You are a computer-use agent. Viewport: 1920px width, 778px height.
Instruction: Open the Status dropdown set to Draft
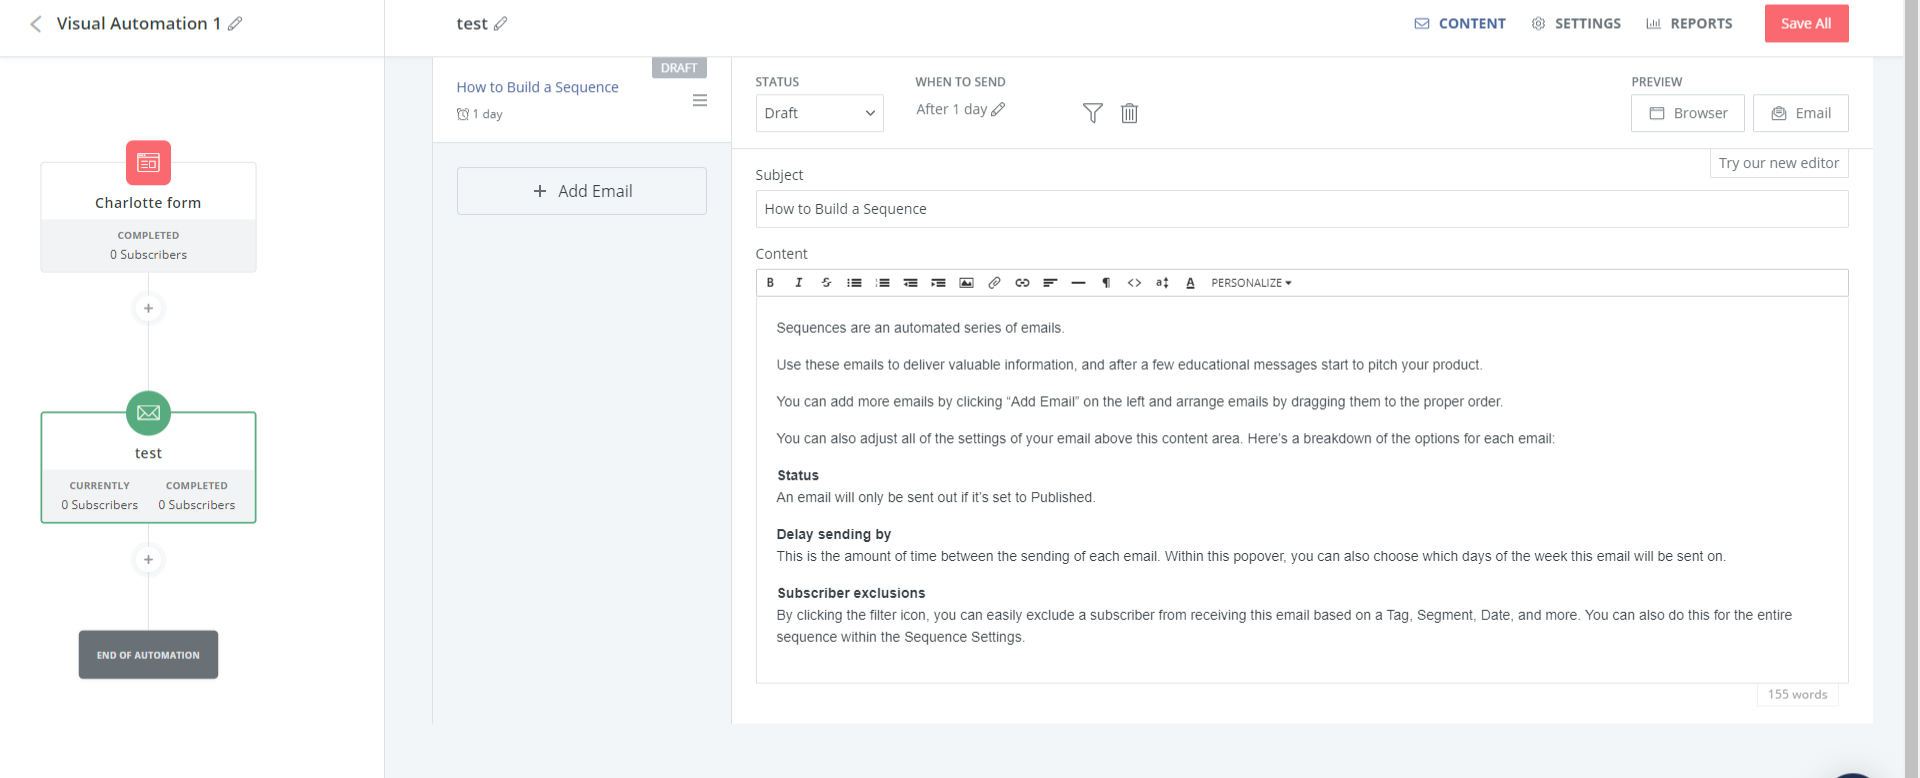(x=819, y=113)
